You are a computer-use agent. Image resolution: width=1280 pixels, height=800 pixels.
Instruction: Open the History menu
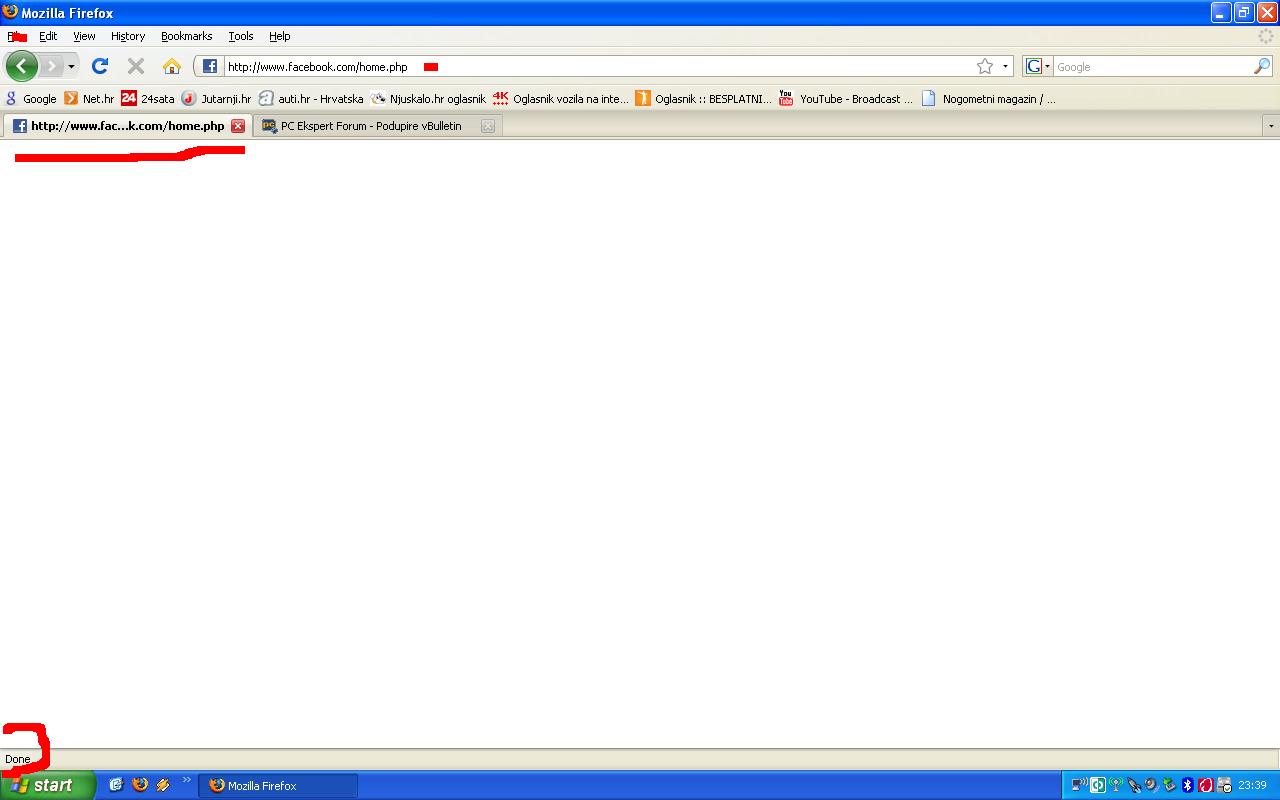[128, 36]
